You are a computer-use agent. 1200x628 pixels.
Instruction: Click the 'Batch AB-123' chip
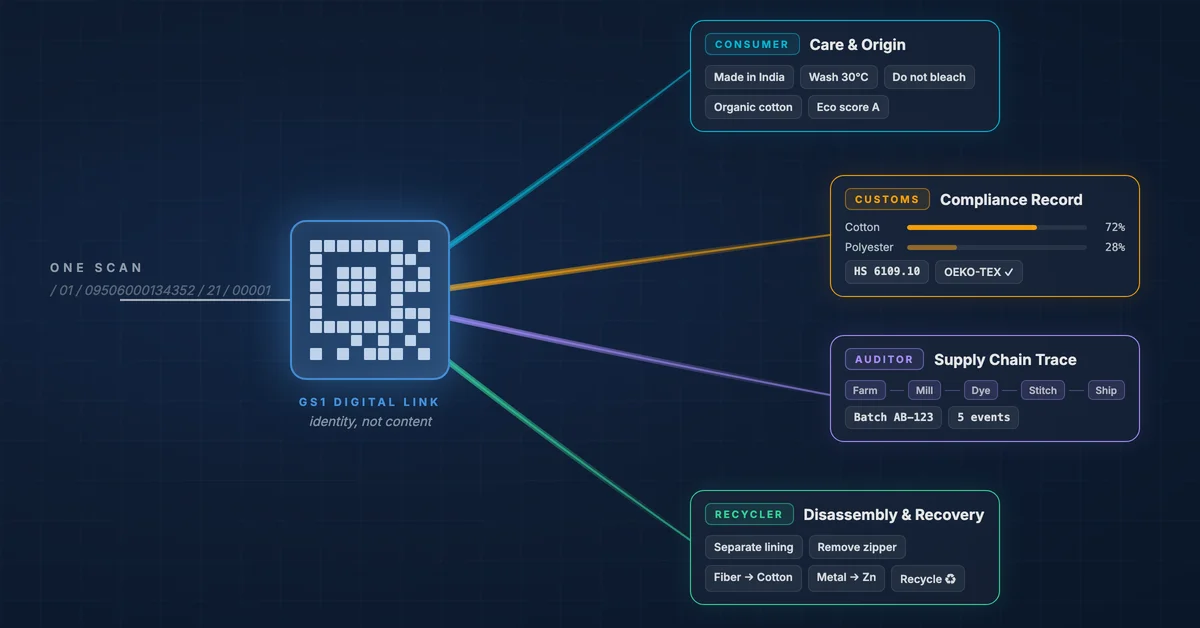tap(894, 417)
